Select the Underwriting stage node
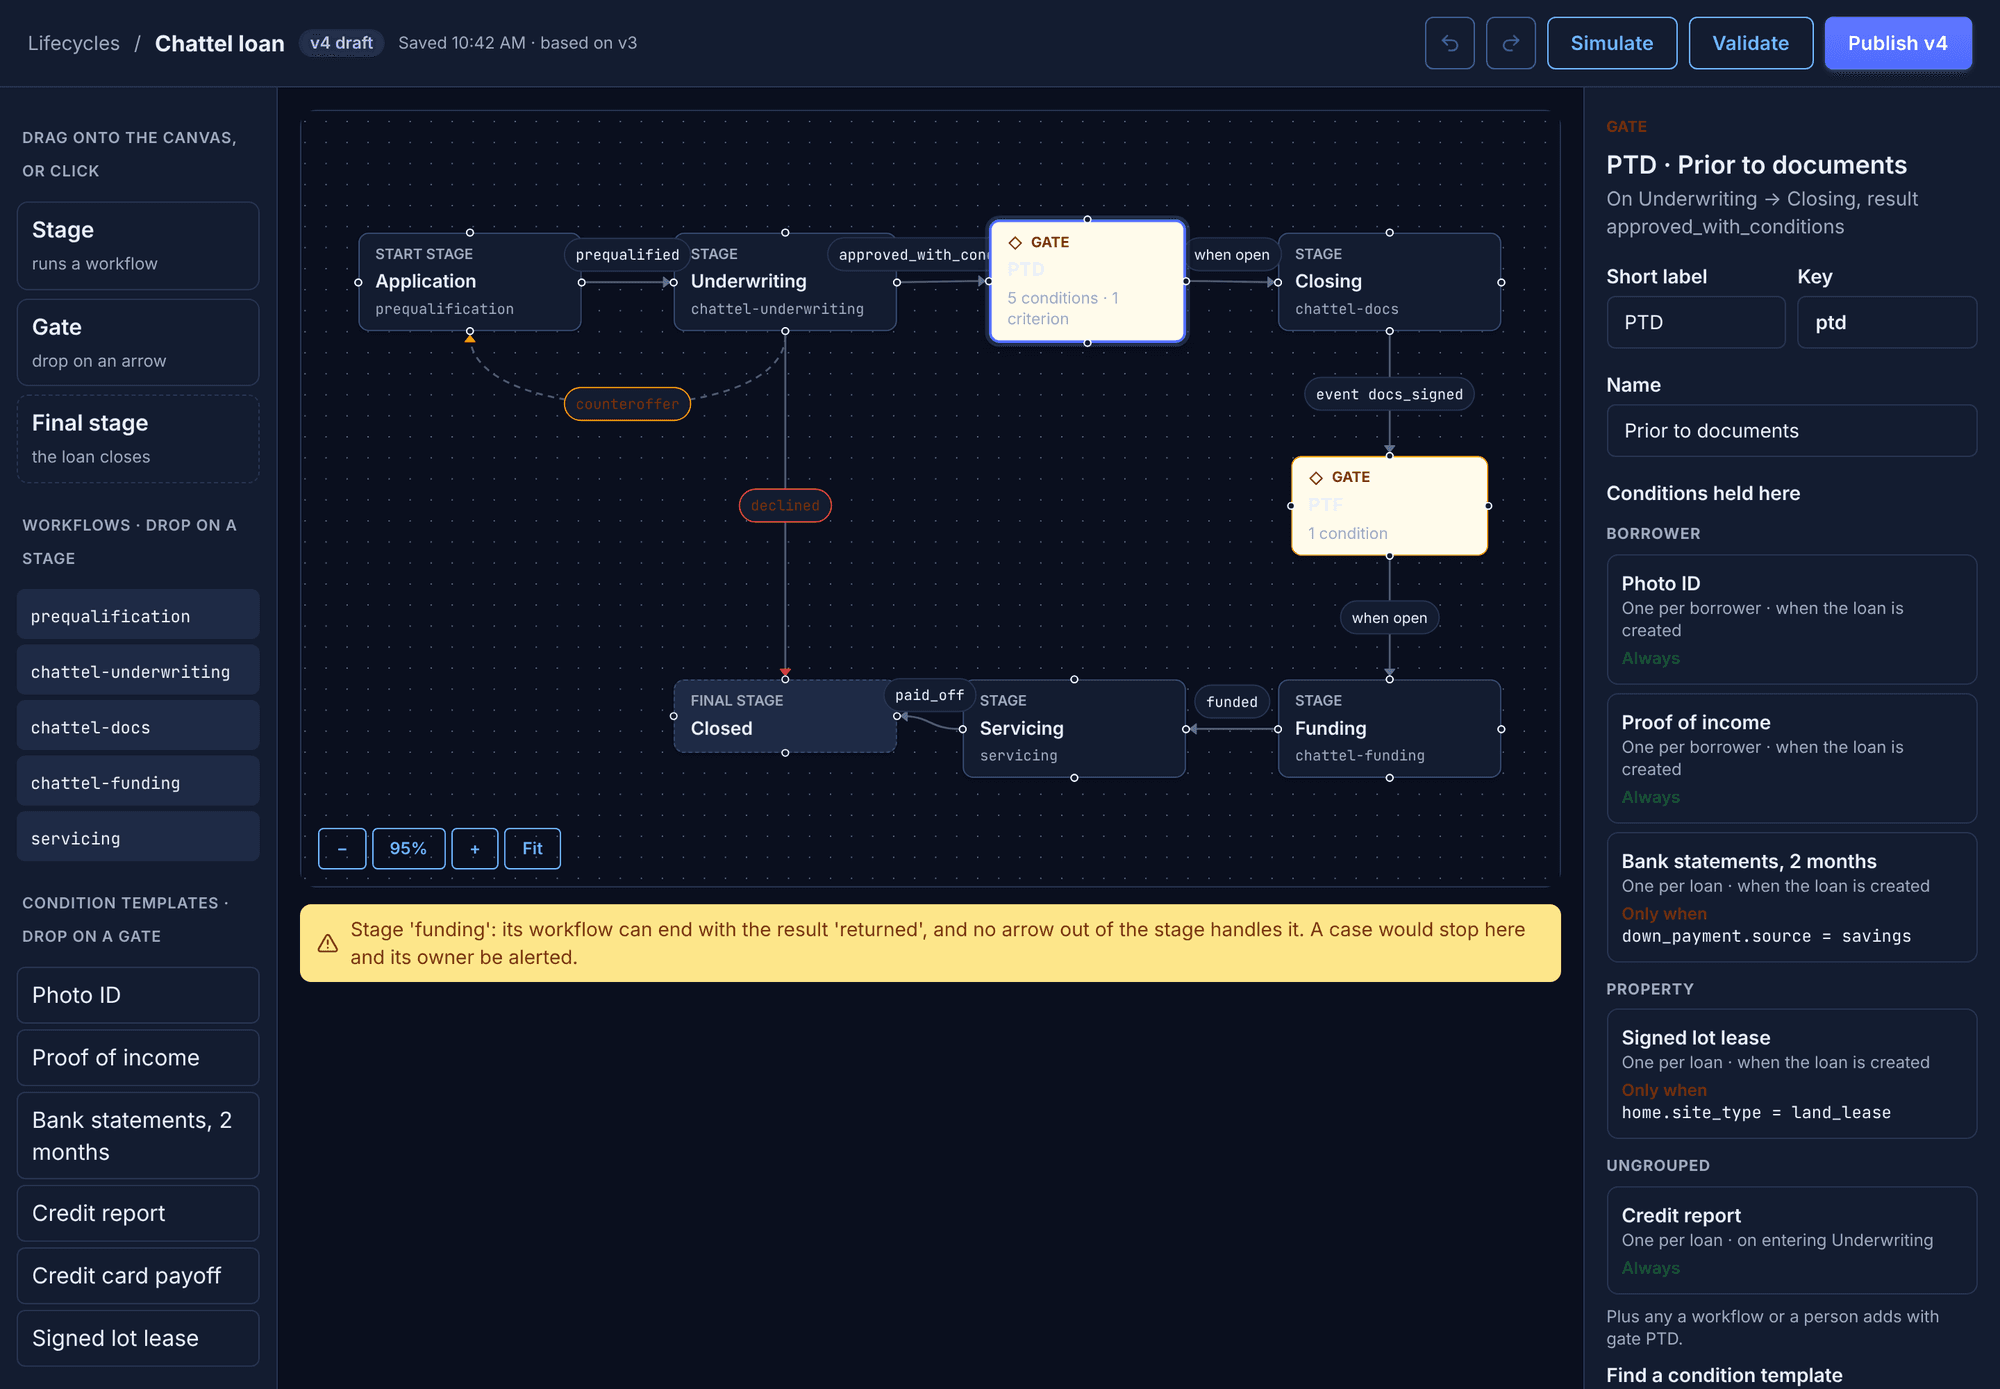Viewport: 2000px width, 1389px height. 784,281
